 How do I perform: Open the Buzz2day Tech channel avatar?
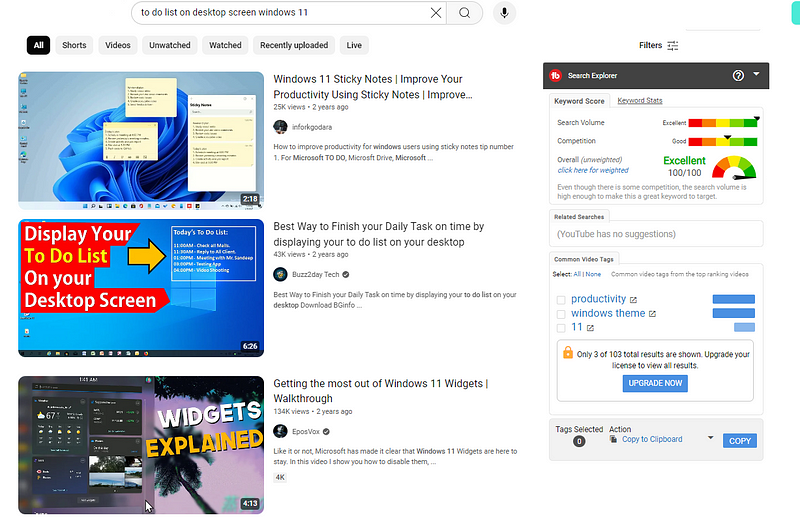(x=280, y=275)
